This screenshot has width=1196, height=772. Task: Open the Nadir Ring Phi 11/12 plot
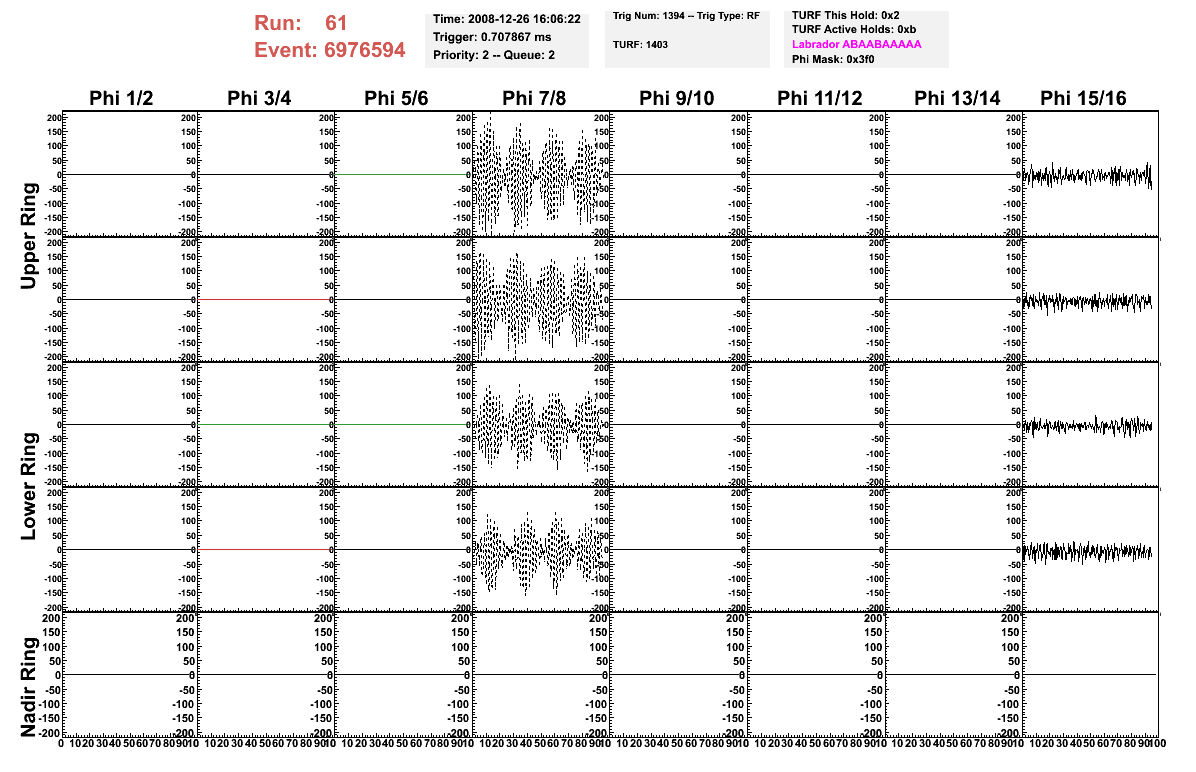tap(816, 674)
